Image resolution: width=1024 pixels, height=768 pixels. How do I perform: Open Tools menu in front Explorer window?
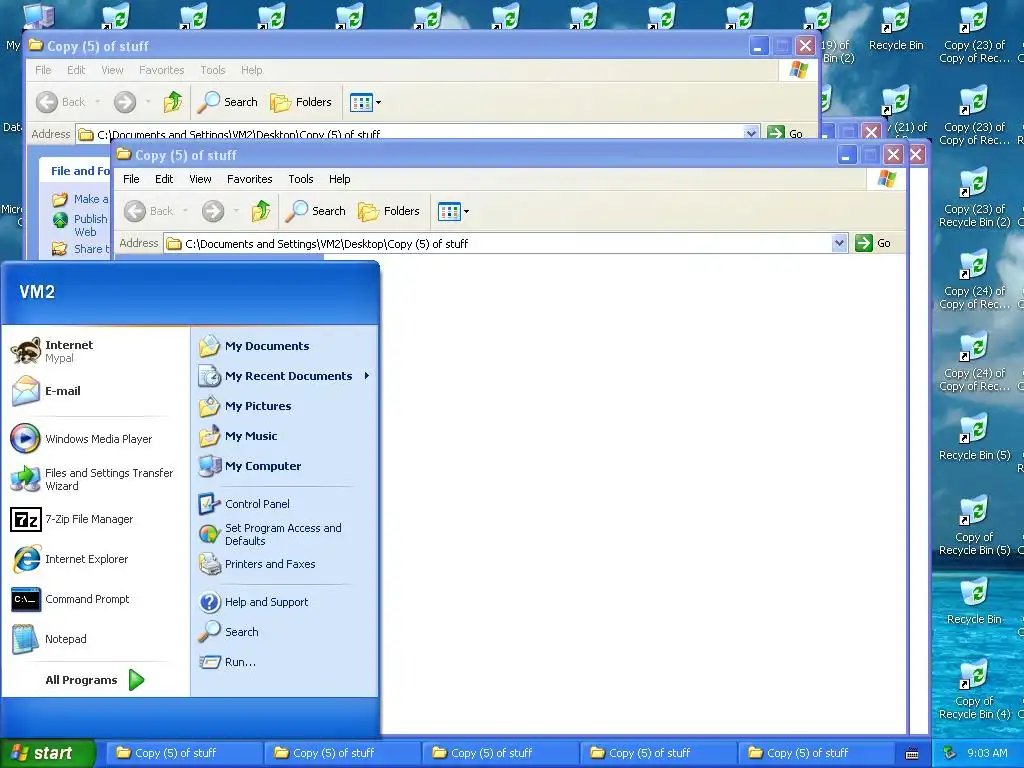tap(300, 179)
